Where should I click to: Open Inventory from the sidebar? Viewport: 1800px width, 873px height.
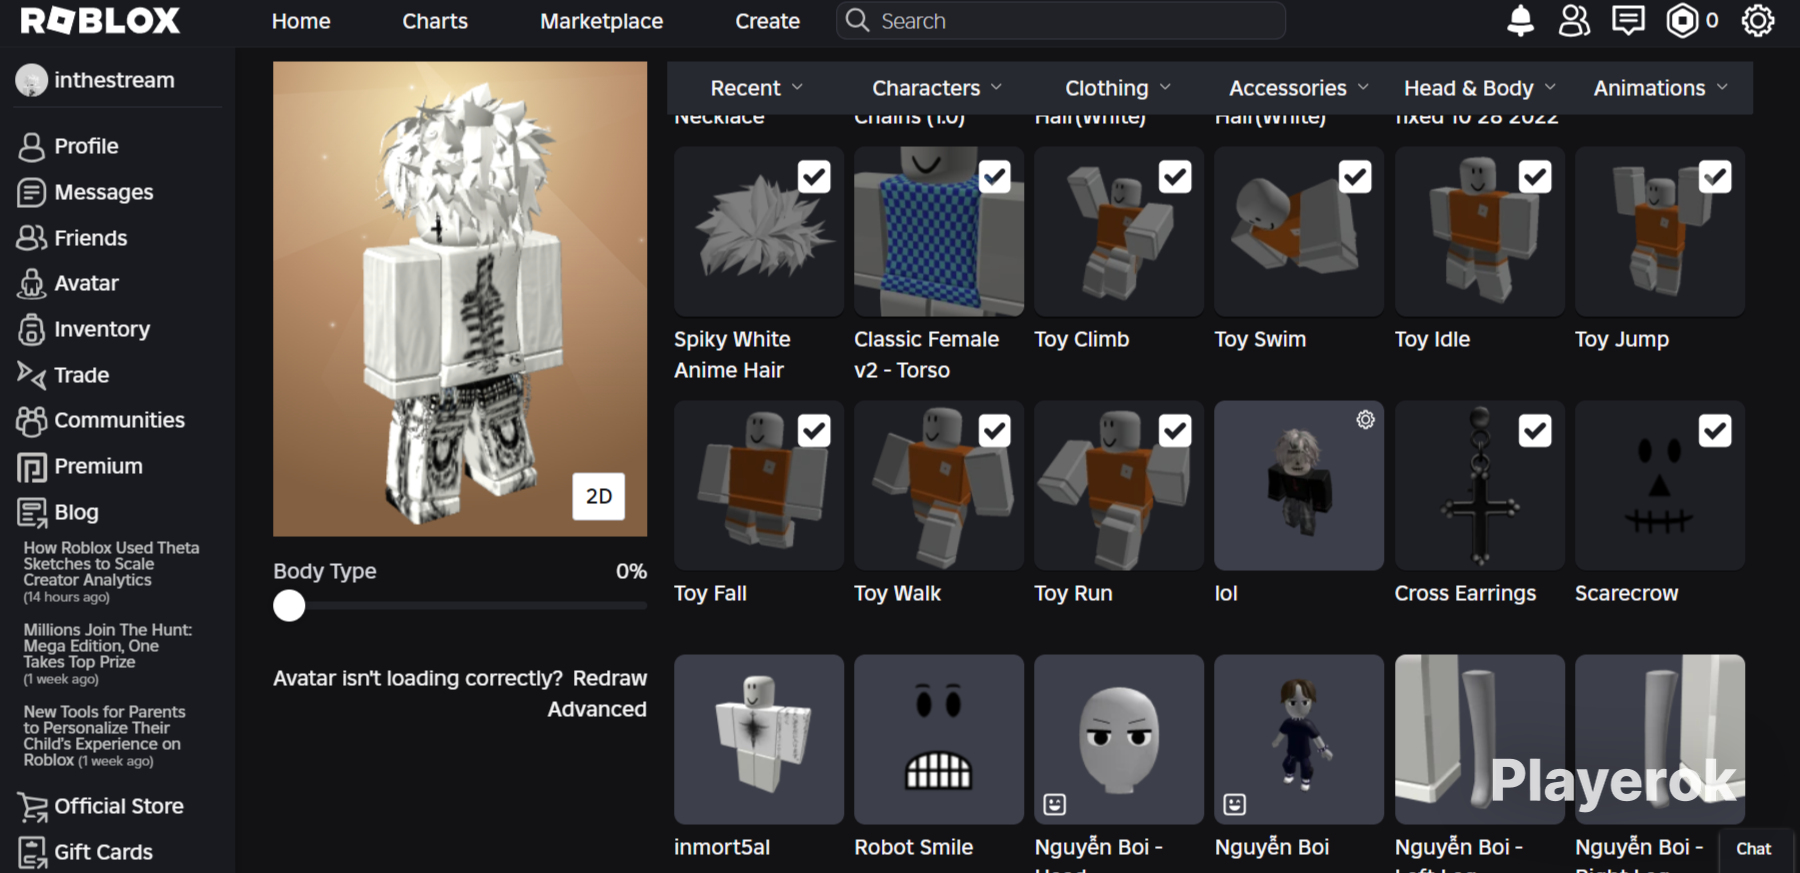coord(102,329)
